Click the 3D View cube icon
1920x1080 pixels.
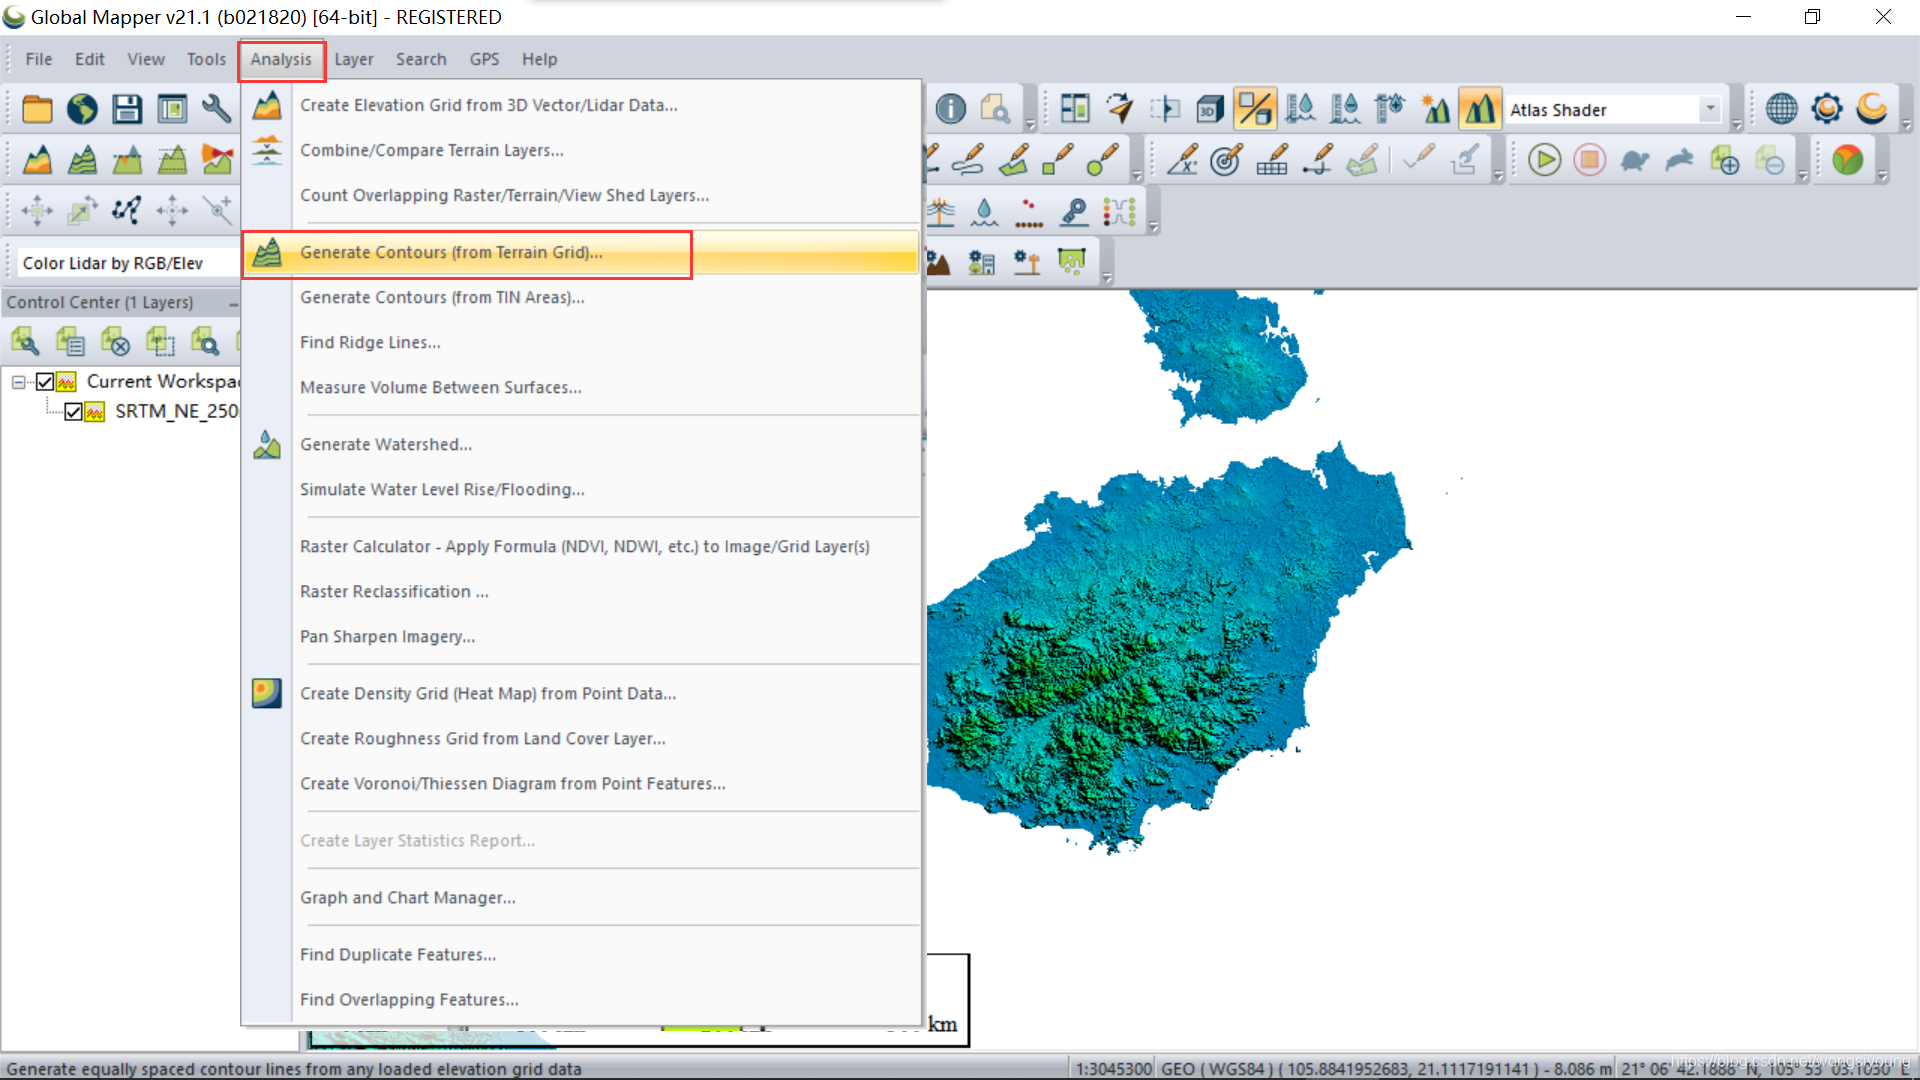tap(1210, 108)
